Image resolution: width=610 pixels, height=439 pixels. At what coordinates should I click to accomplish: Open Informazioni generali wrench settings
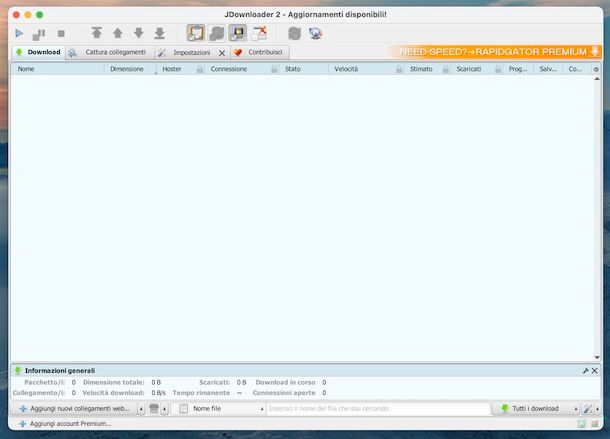coord(585,371)
